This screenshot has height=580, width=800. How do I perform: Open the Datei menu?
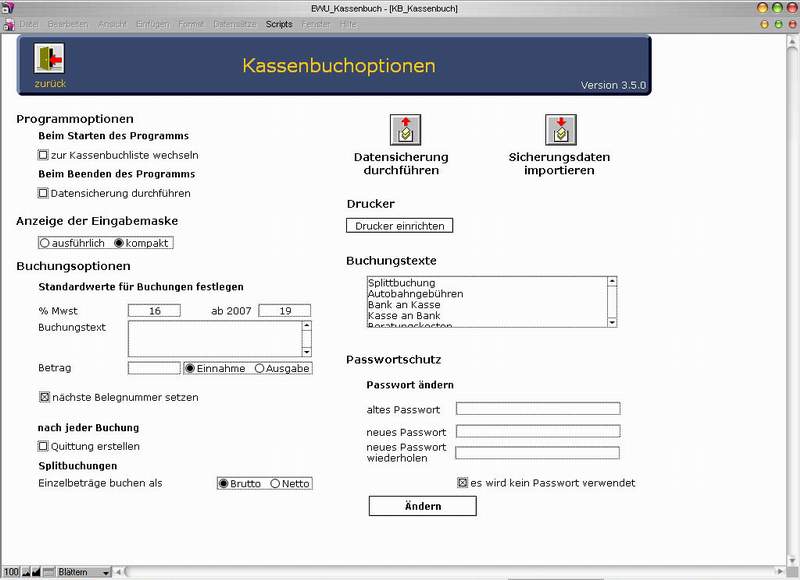[29, 24]
